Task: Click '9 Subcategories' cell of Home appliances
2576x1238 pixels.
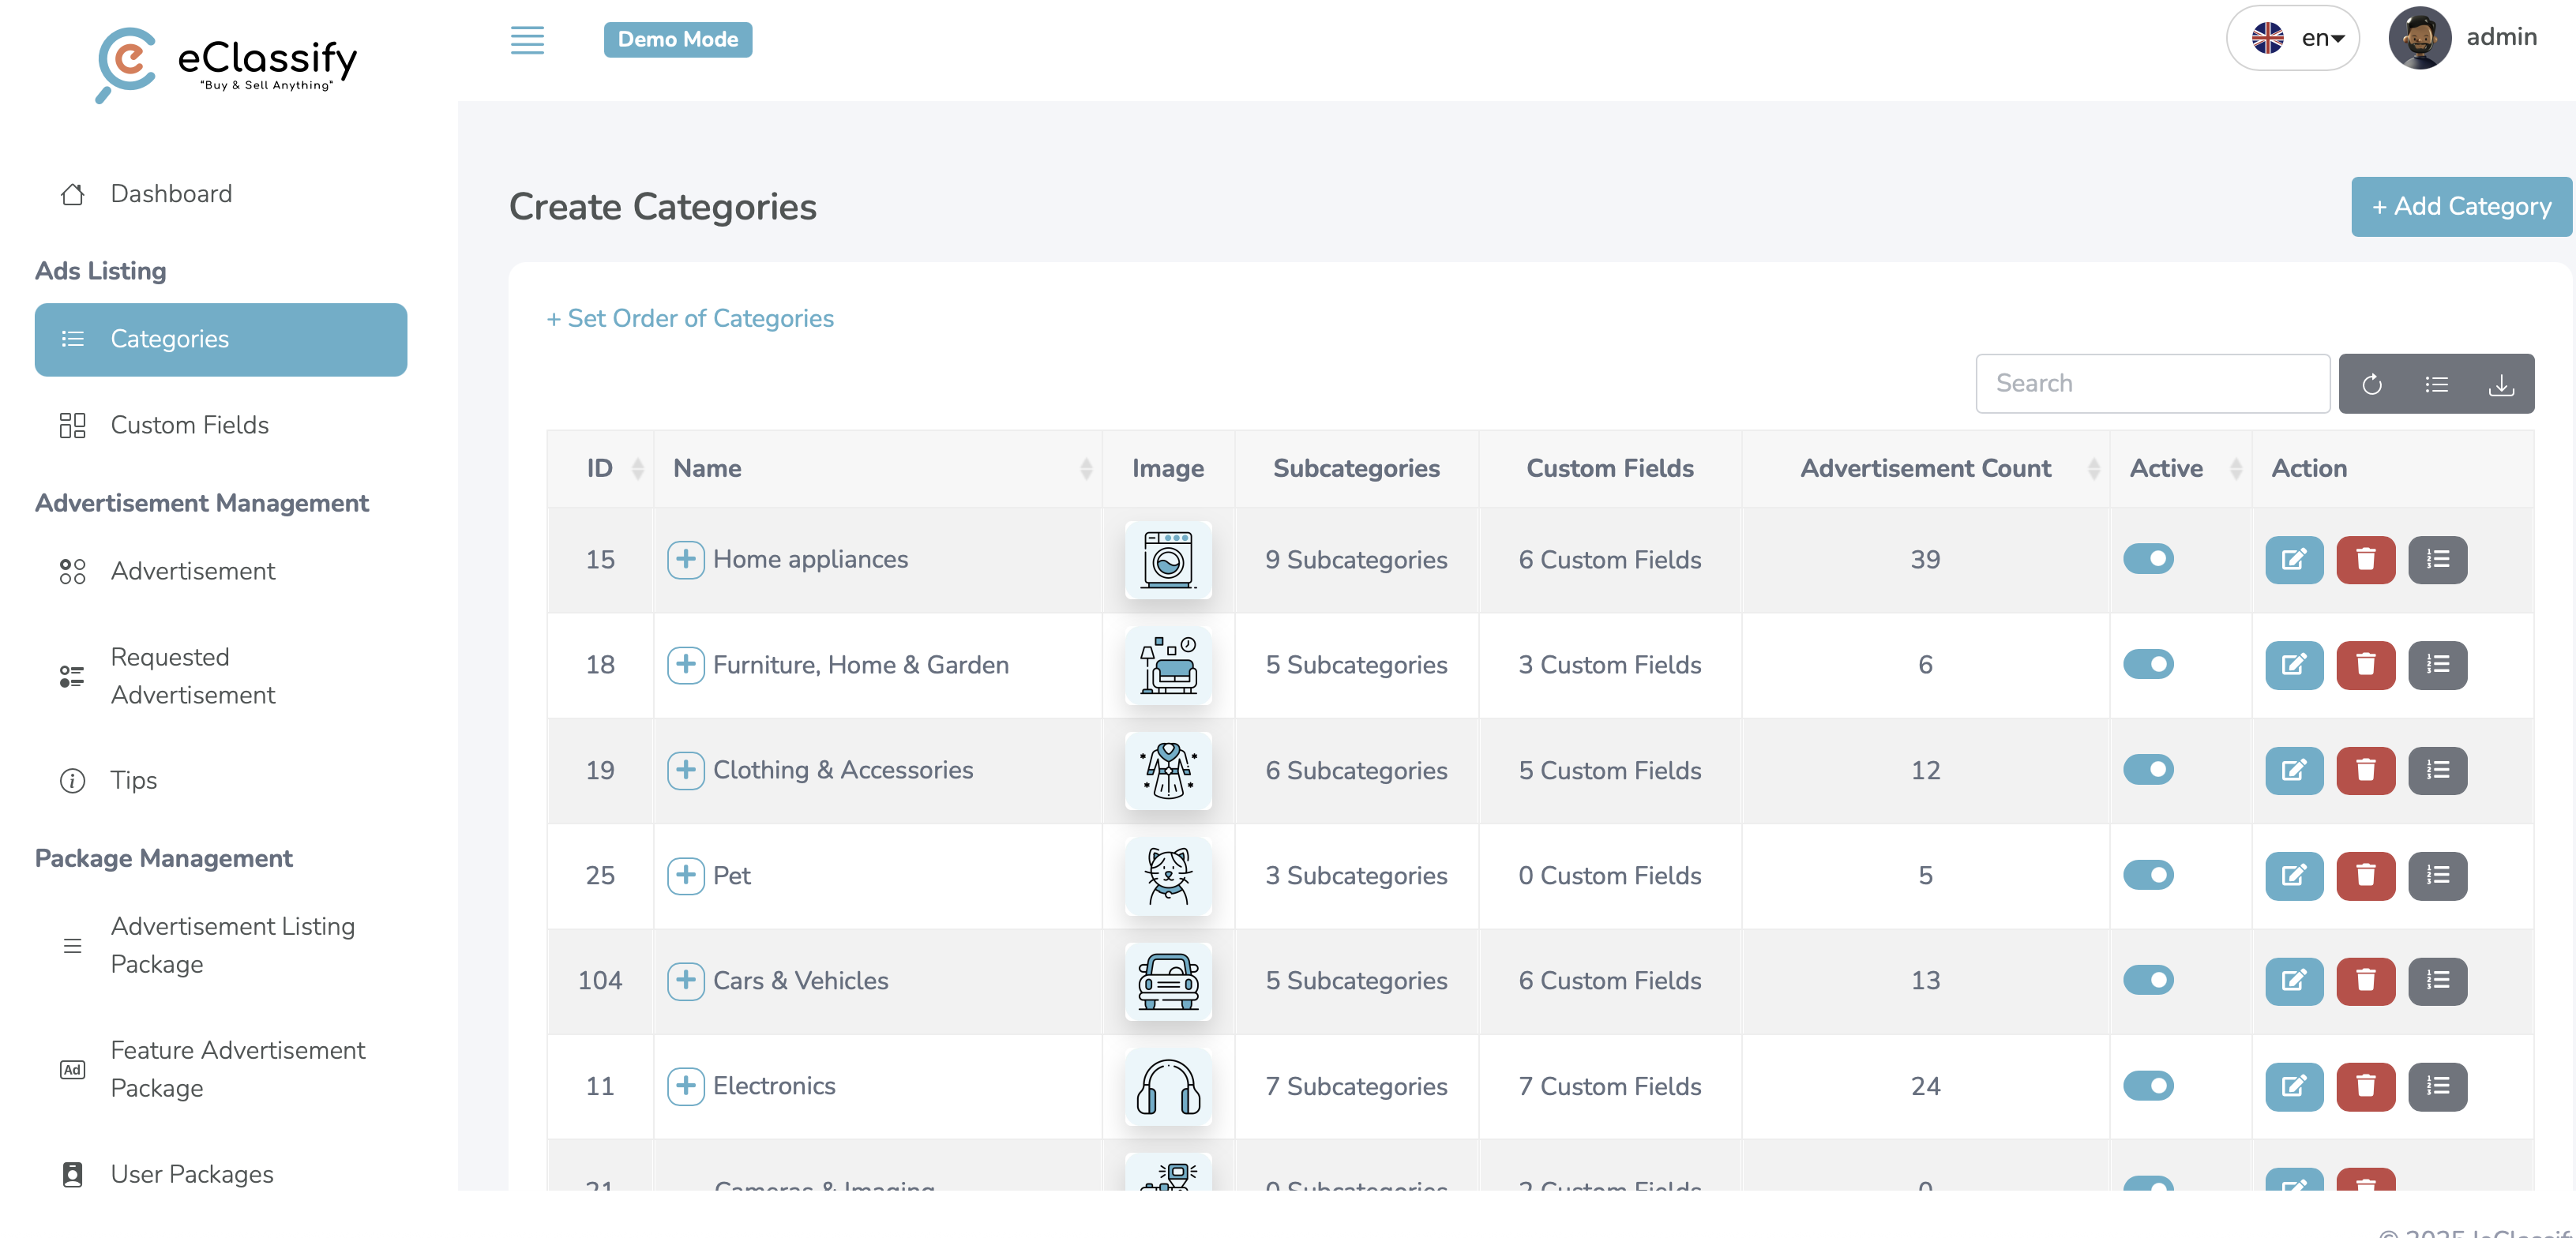Action: coord(1356,560)
